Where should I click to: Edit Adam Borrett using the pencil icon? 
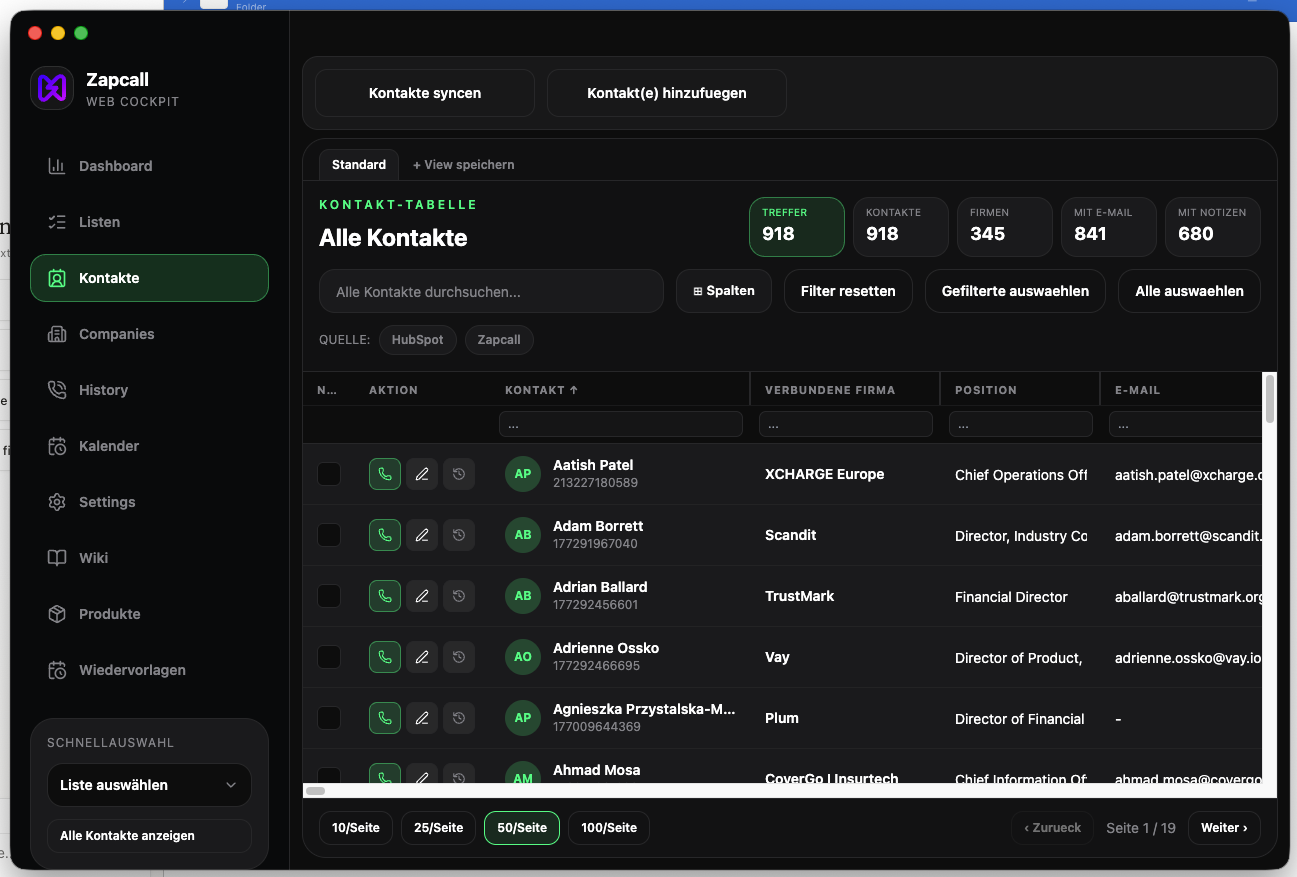[x=422, y=535]
